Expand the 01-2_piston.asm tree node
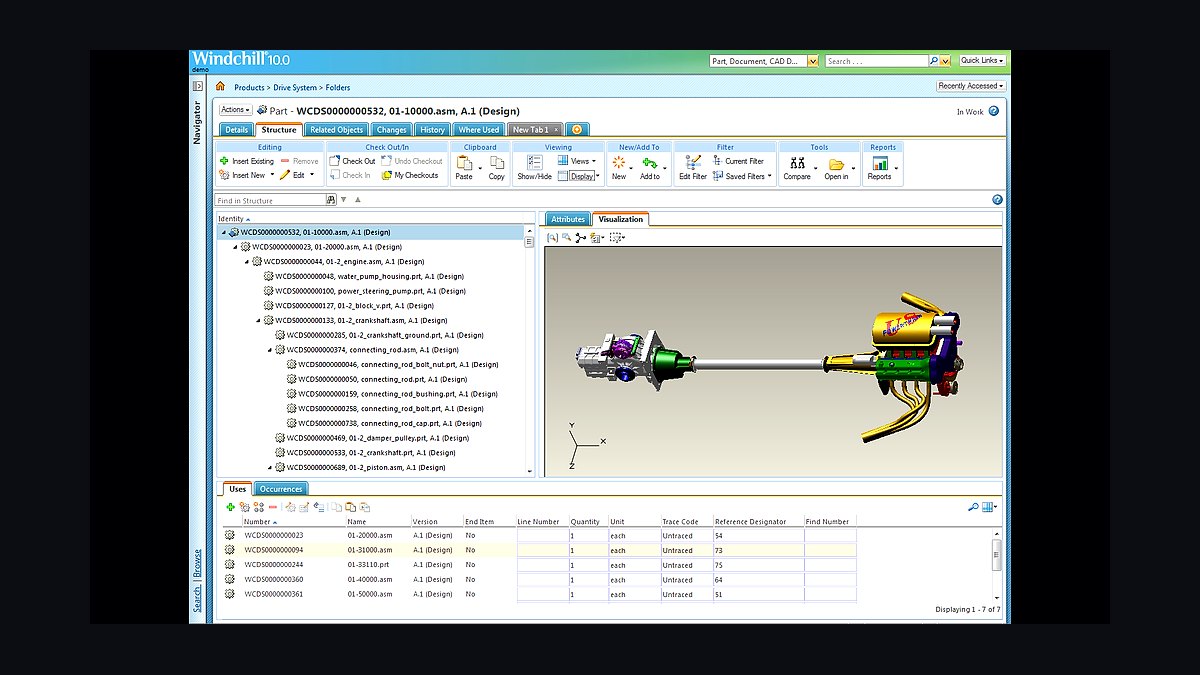This screenshot has height=675, width=1200. 270,467
